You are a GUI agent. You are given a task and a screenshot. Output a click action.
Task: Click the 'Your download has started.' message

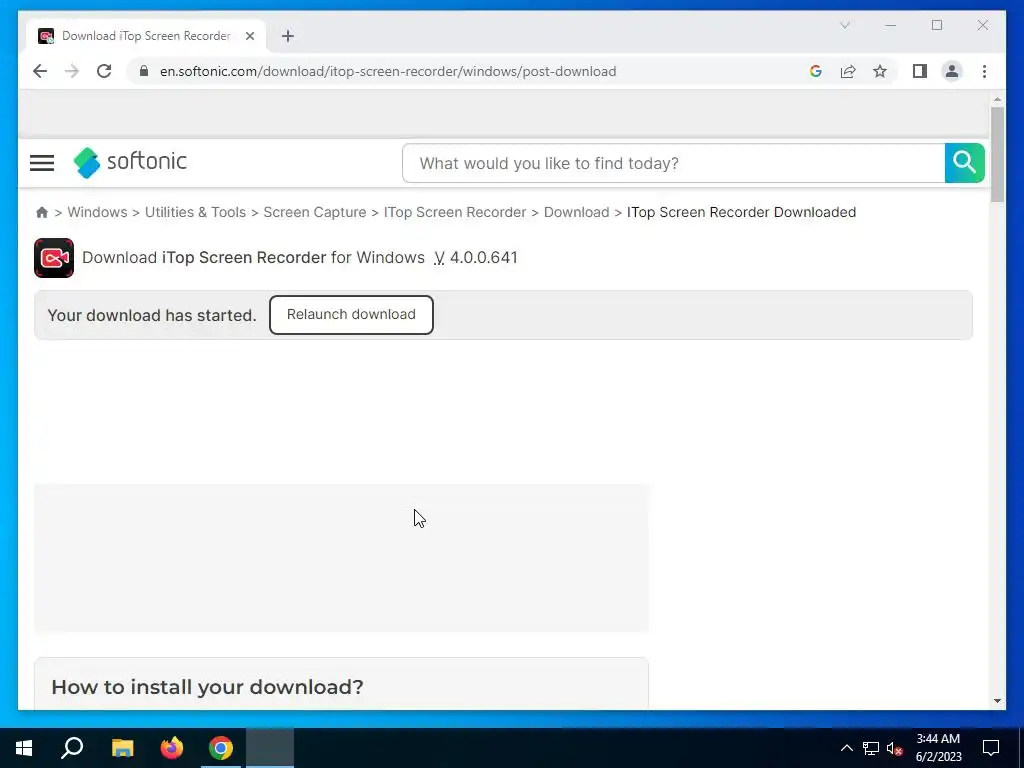point(152,315)
